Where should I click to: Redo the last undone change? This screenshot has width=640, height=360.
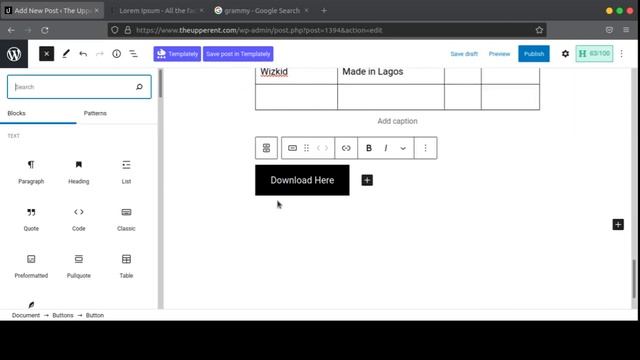pyautogui.click(x=100, y=54)
